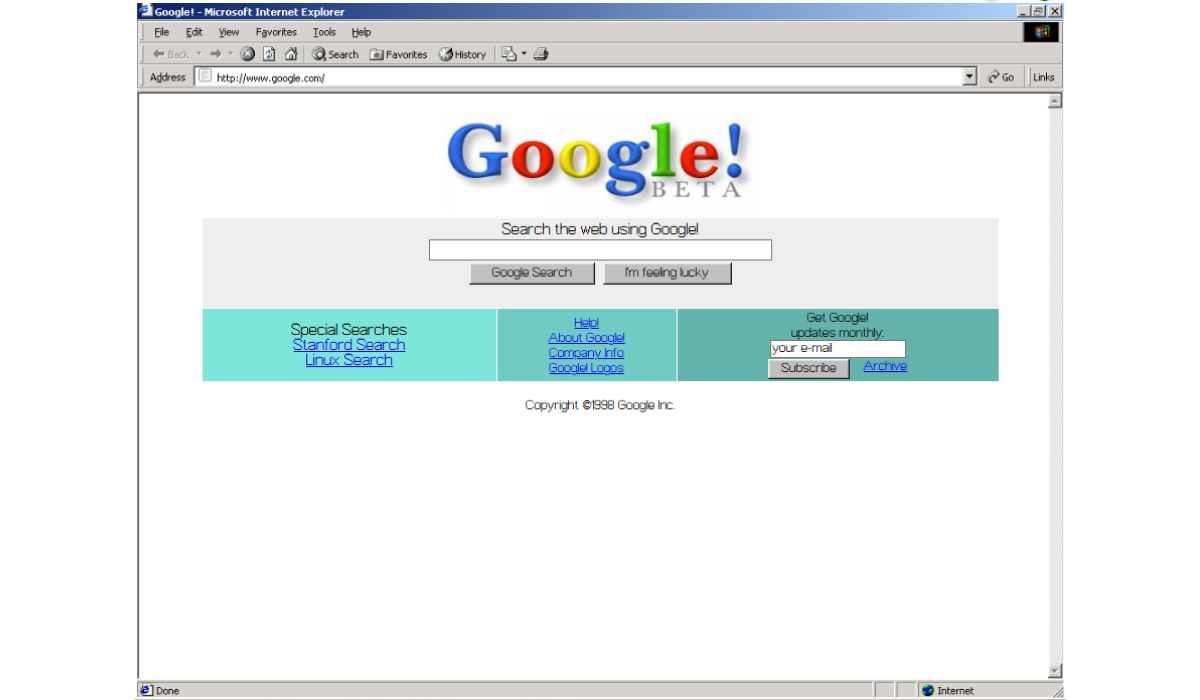Viewport: 1200px width, 700px height.
Task: Click the Internet zone status indicator
Action: tap(946, 690)
